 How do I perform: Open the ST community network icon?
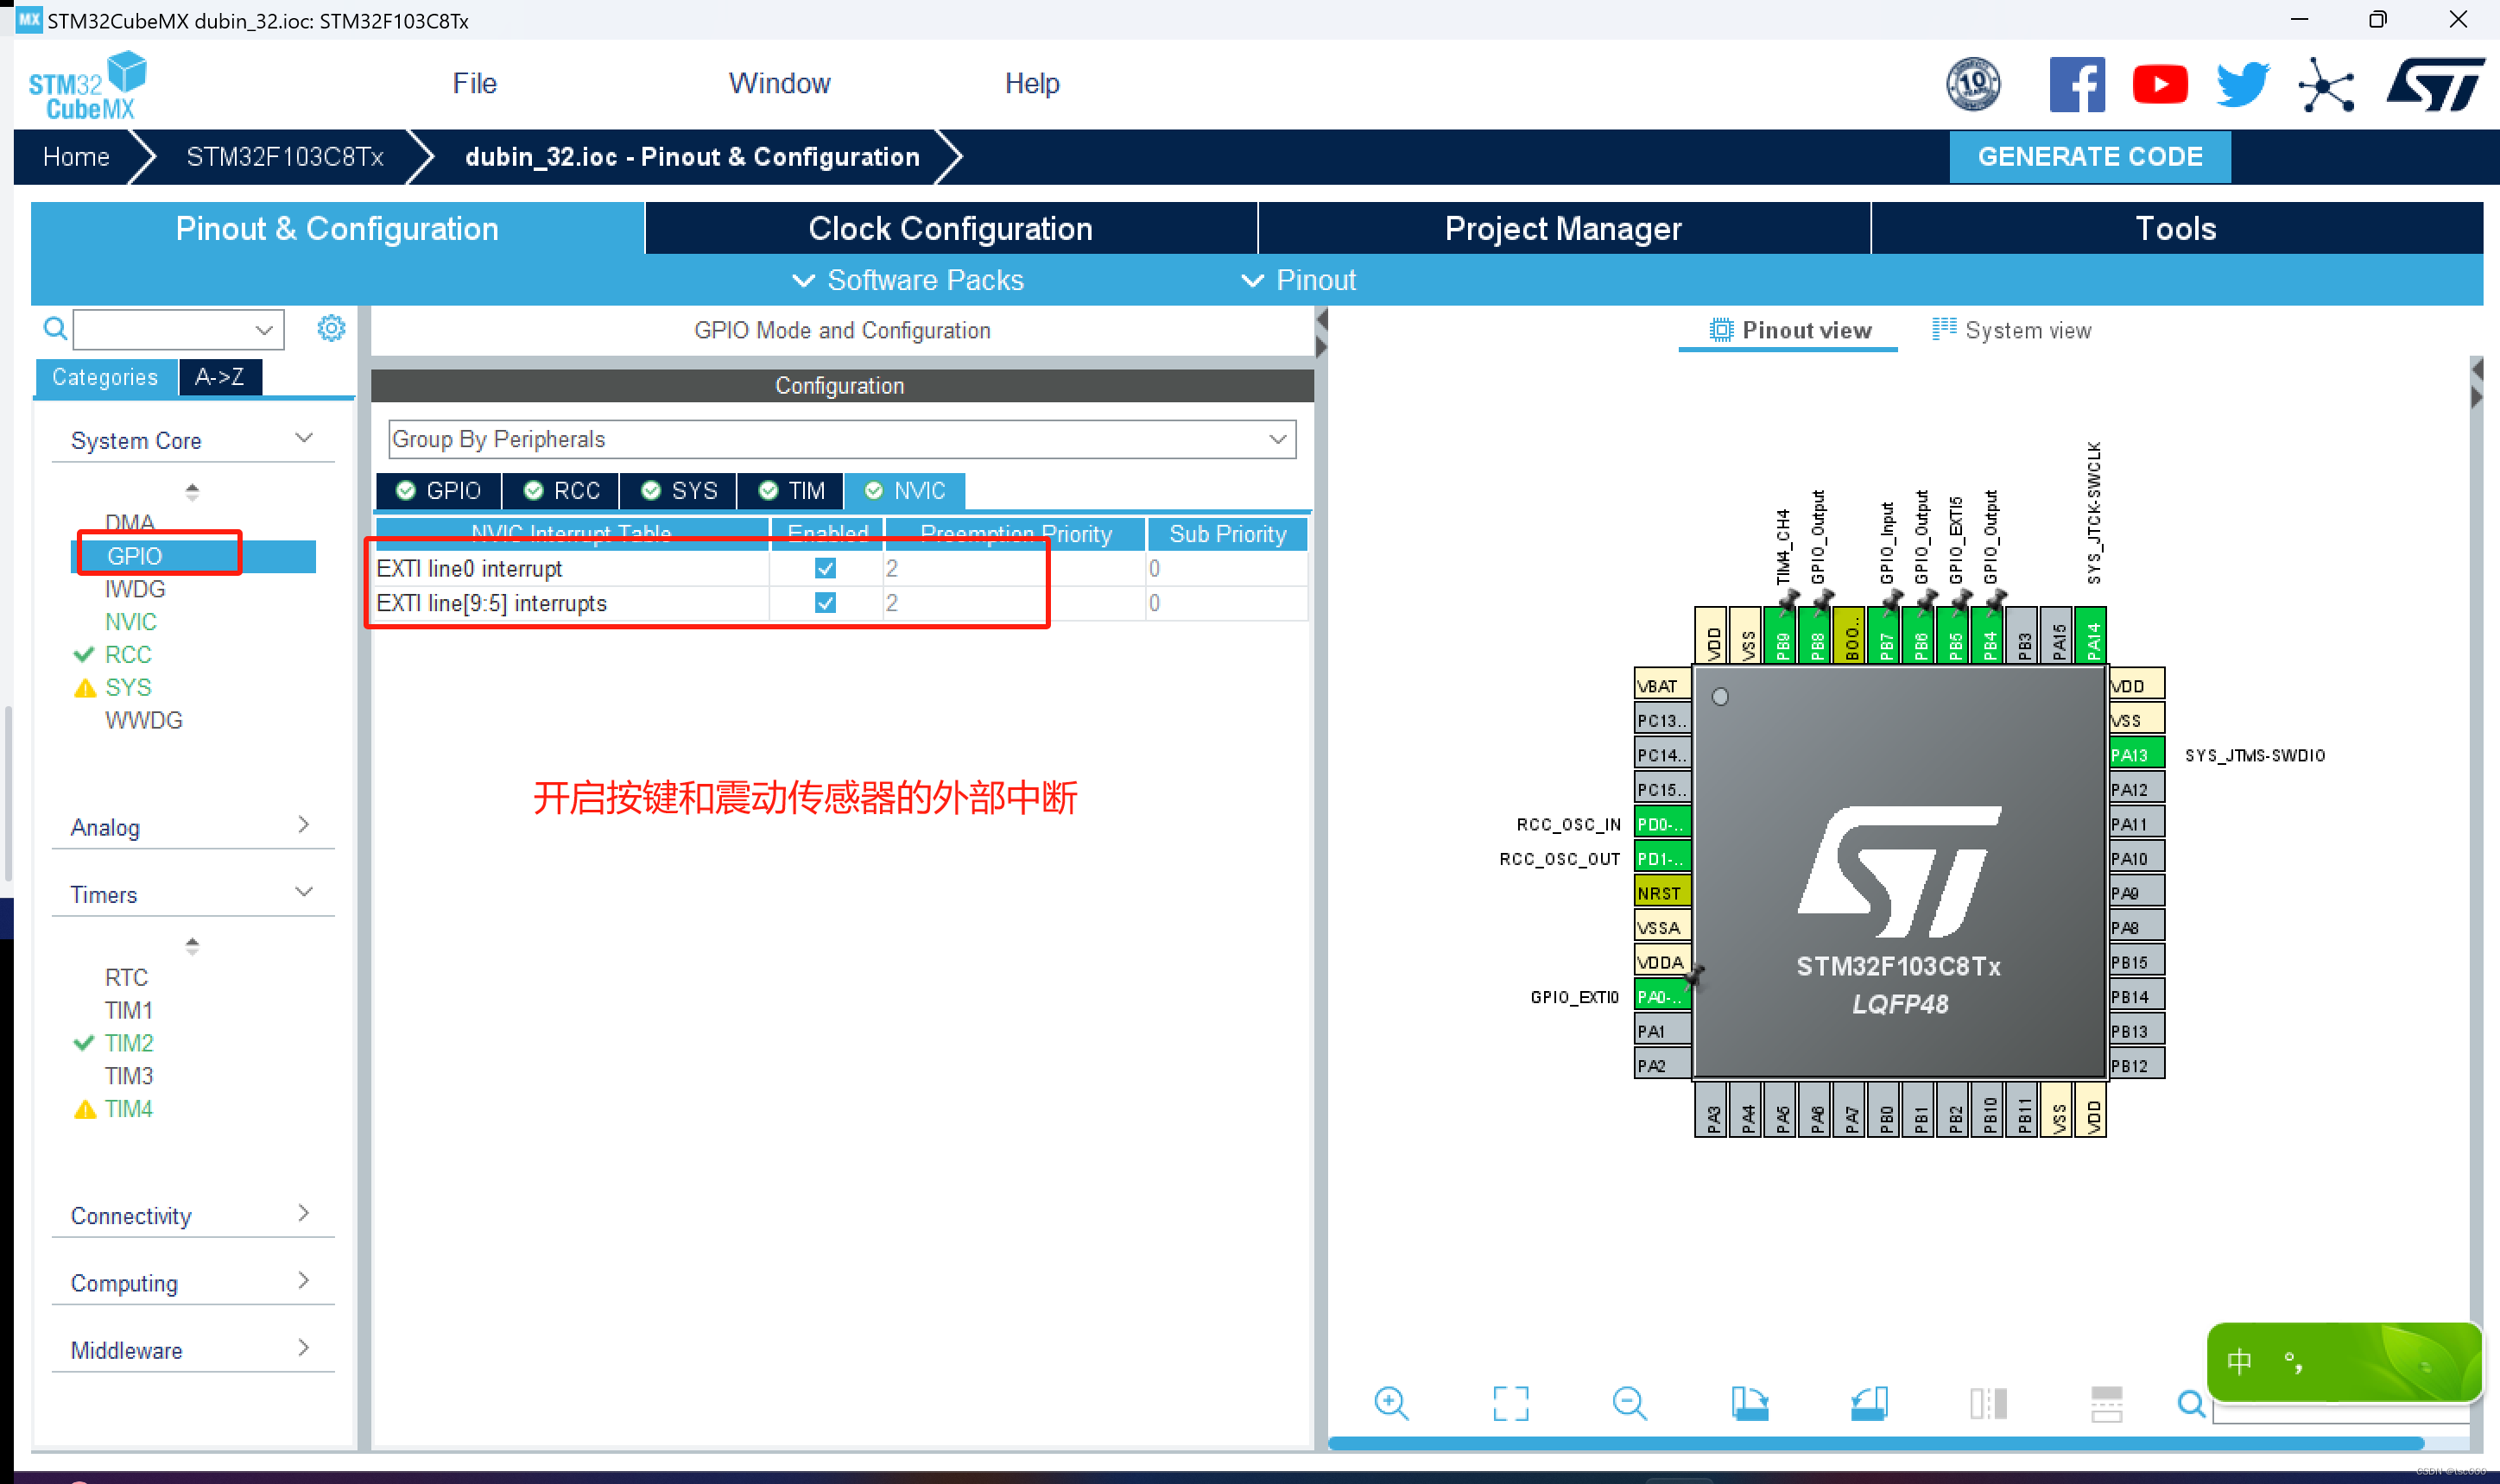pyautogui.click(x=2326, y=84)
